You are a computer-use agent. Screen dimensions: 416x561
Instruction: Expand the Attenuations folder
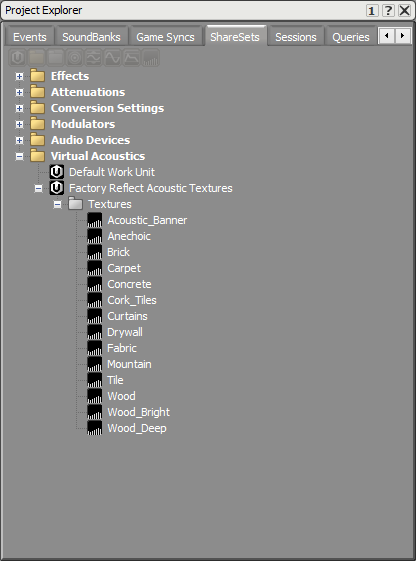point(19,92)
